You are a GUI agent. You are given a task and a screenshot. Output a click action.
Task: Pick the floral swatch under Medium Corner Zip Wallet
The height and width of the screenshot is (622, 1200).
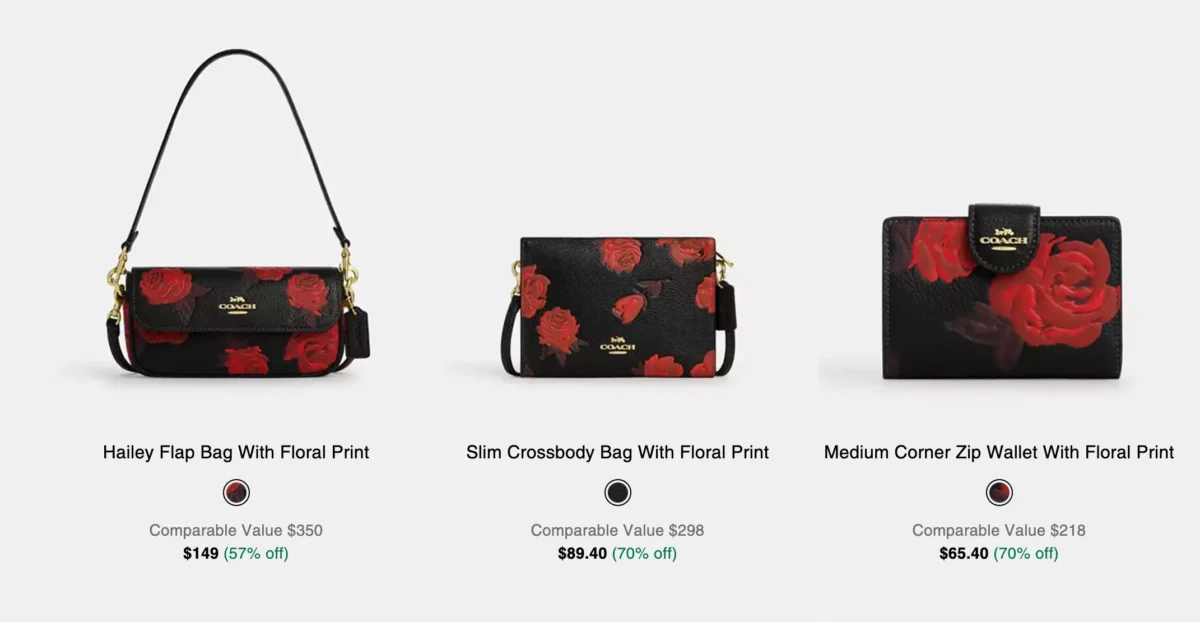[x=999, y=492]
